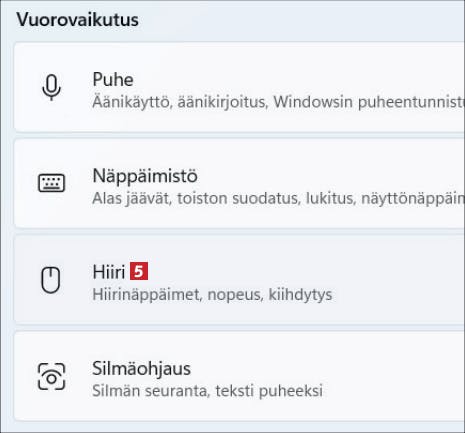Go to the Näppäimistö keyboard settings card
465x433 pixels.
click(x=239, y=183)
